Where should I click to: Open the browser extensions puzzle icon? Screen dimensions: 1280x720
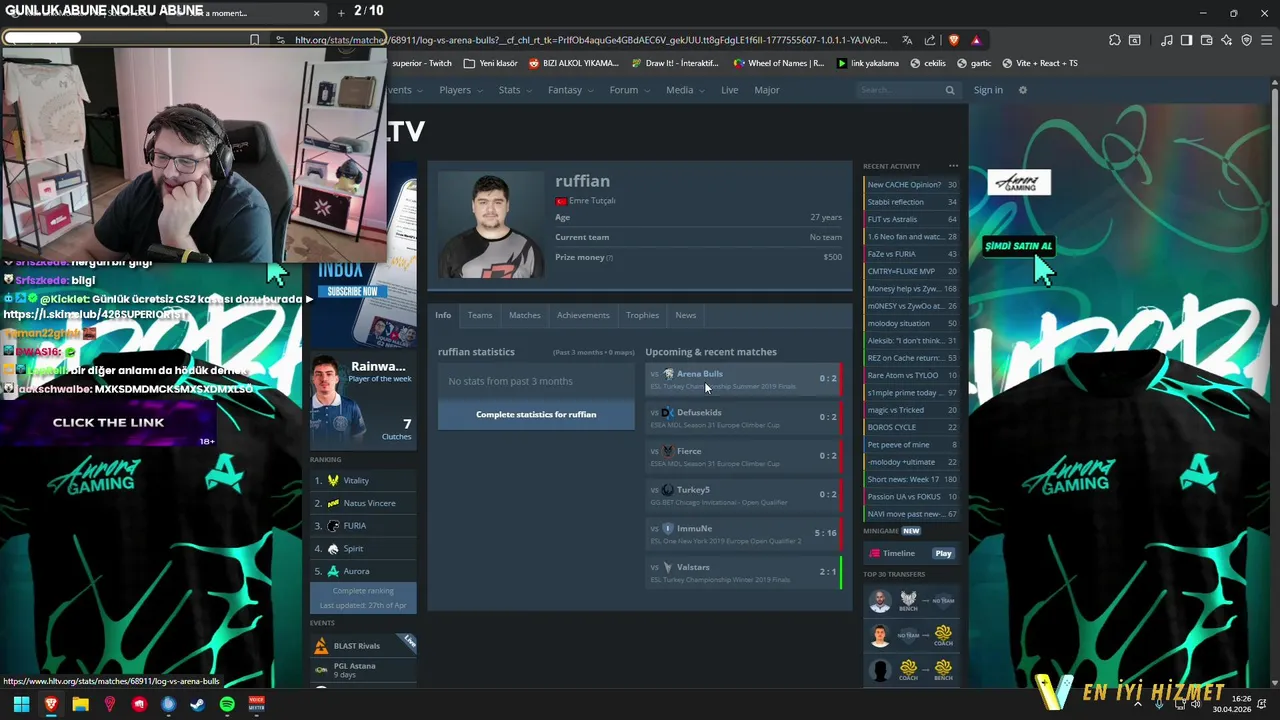1115,40
